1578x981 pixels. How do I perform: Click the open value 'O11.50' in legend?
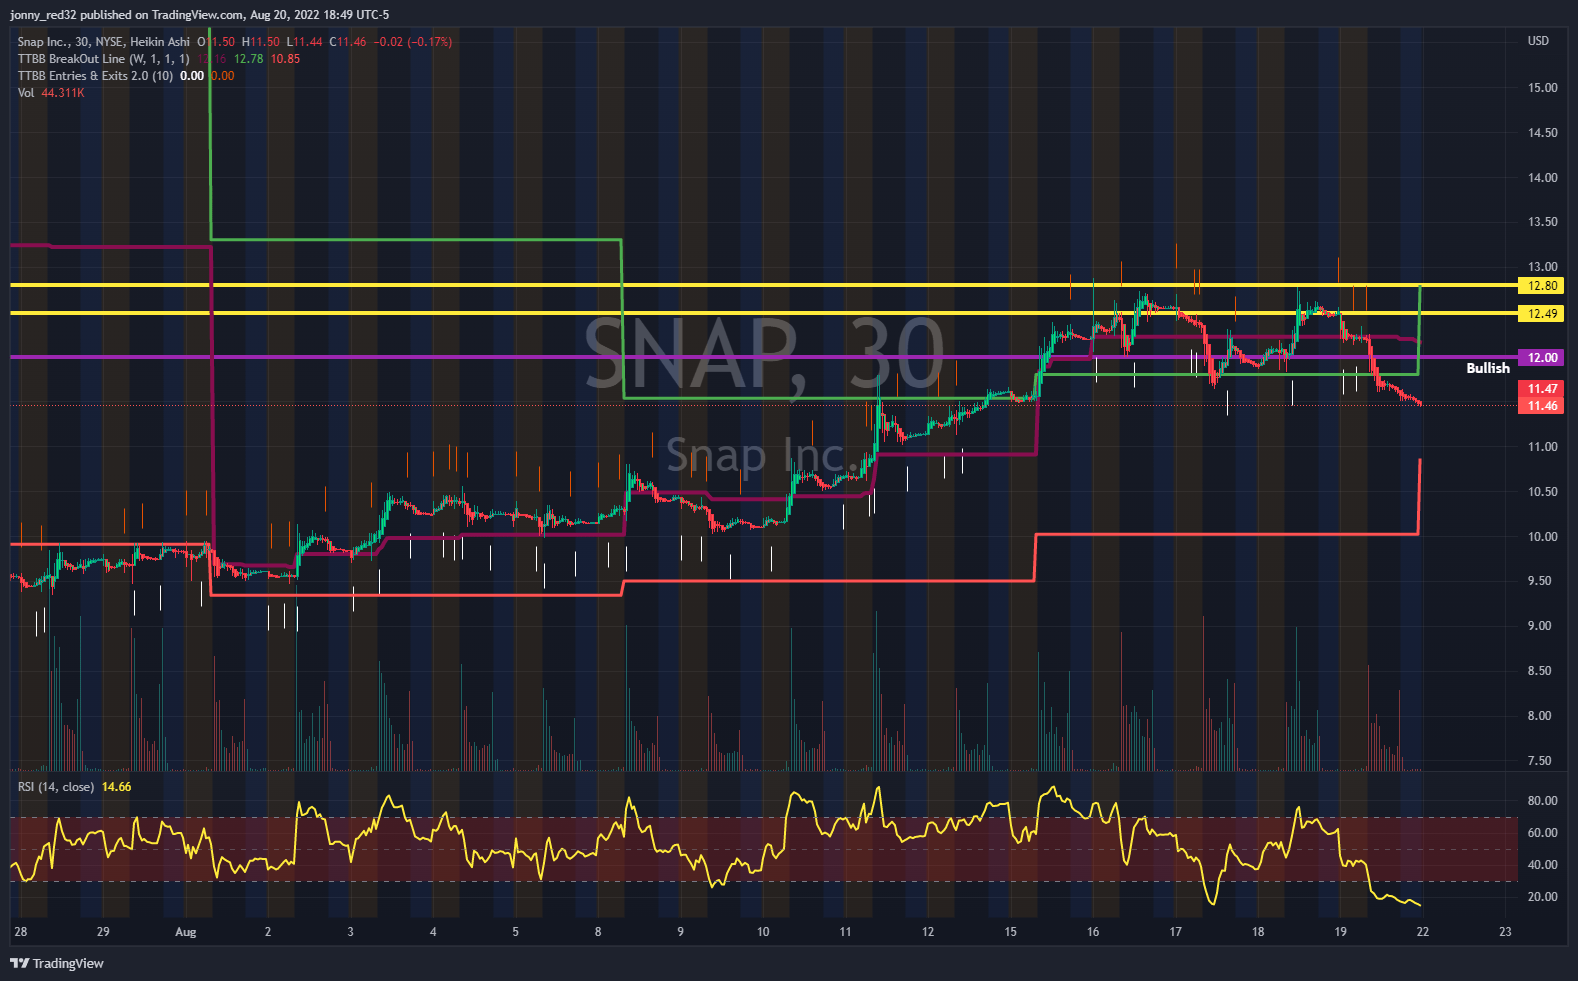[x=216, y=42]
